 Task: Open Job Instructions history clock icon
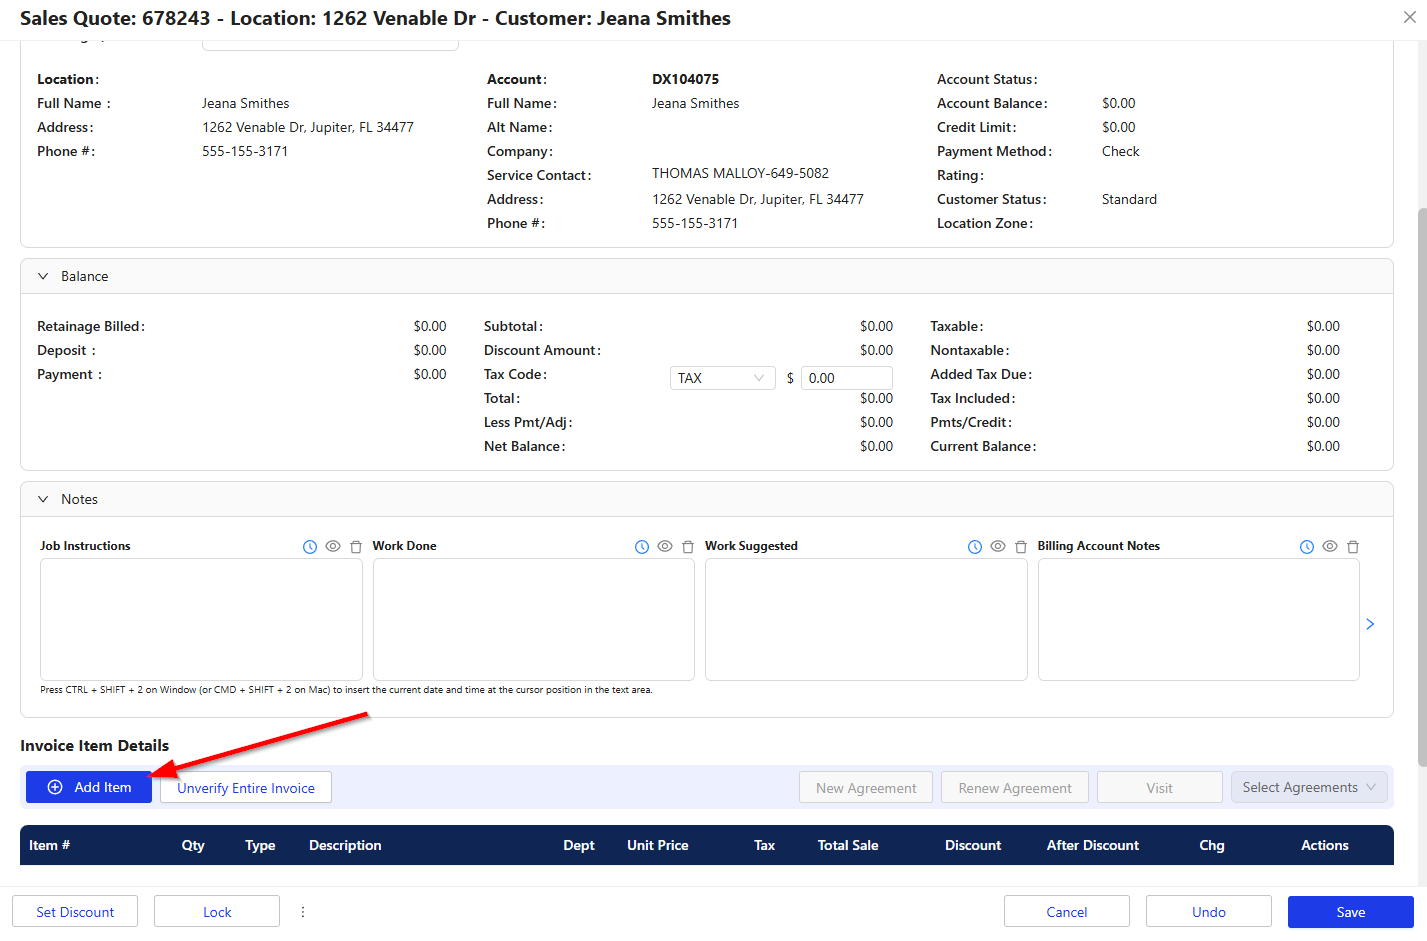point(310,547)
